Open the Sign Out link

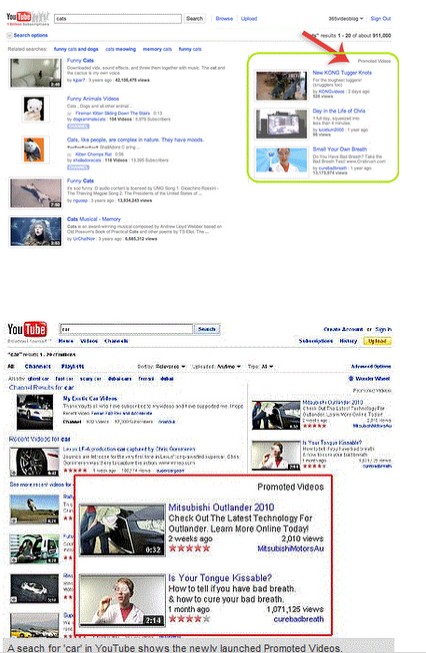(x=381, y=19)
